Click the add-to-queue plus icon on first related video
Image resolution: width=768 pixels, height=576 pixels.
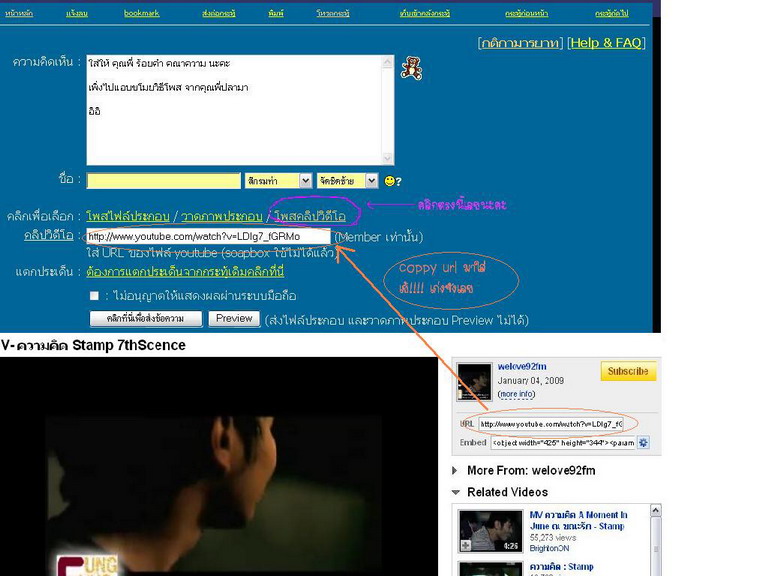[466, 545]
